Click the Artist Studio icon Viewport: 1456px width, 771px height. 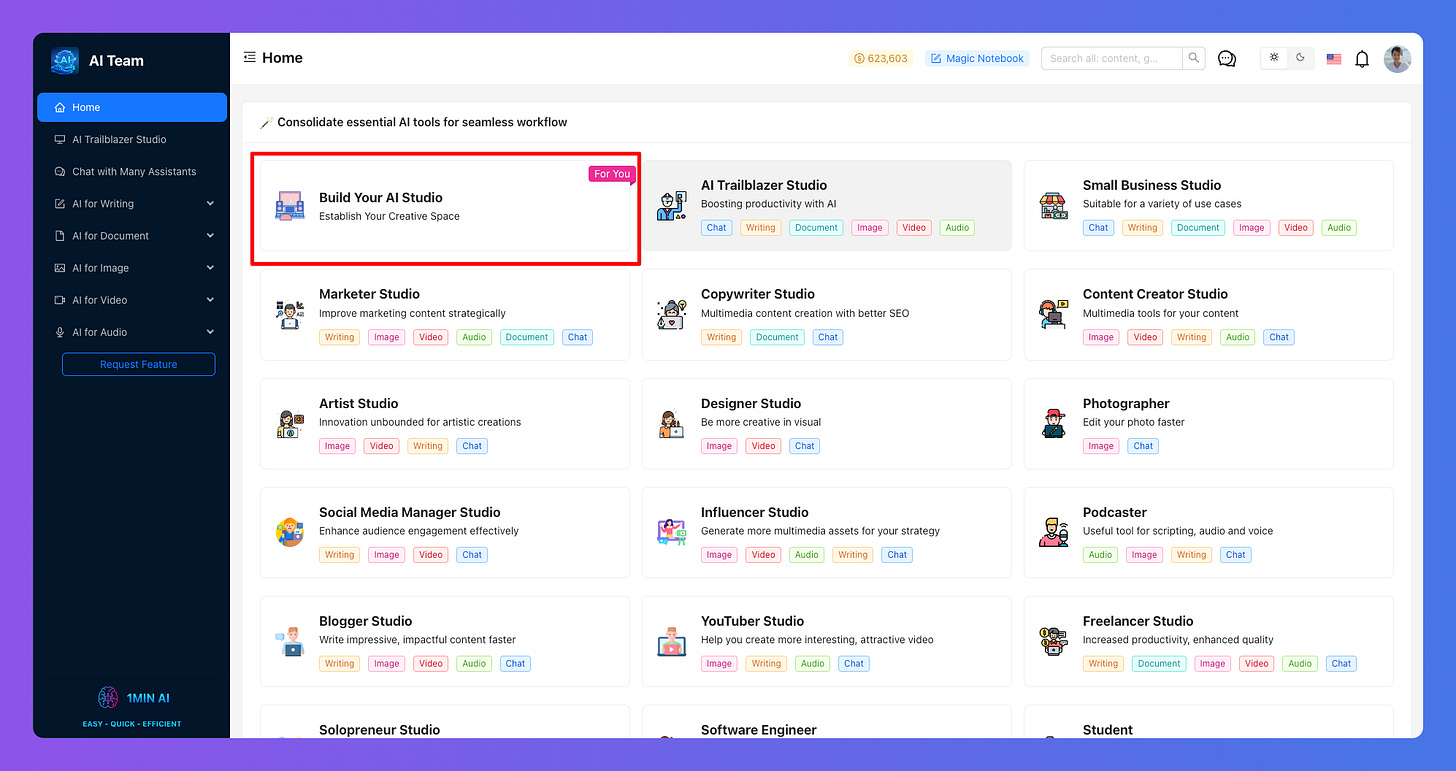coord(290,424)
